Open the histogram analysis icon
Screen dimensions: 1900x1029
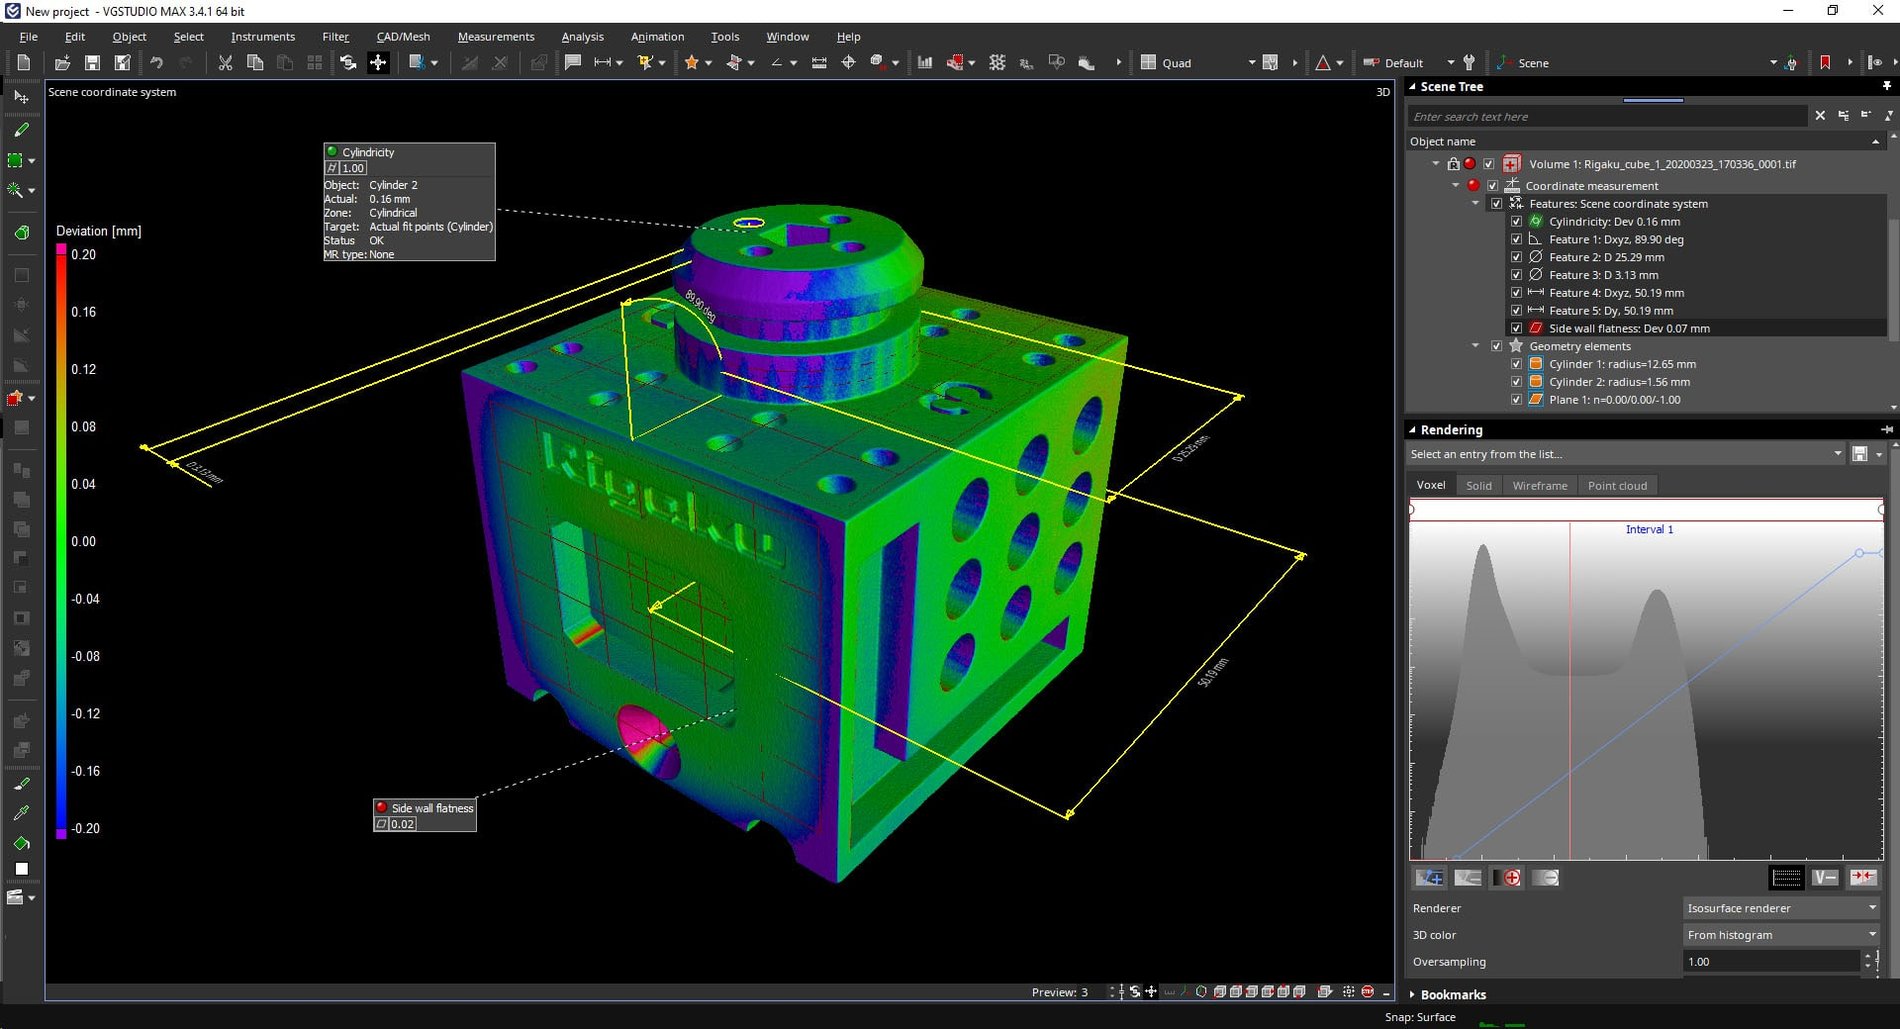coord(925,62)
